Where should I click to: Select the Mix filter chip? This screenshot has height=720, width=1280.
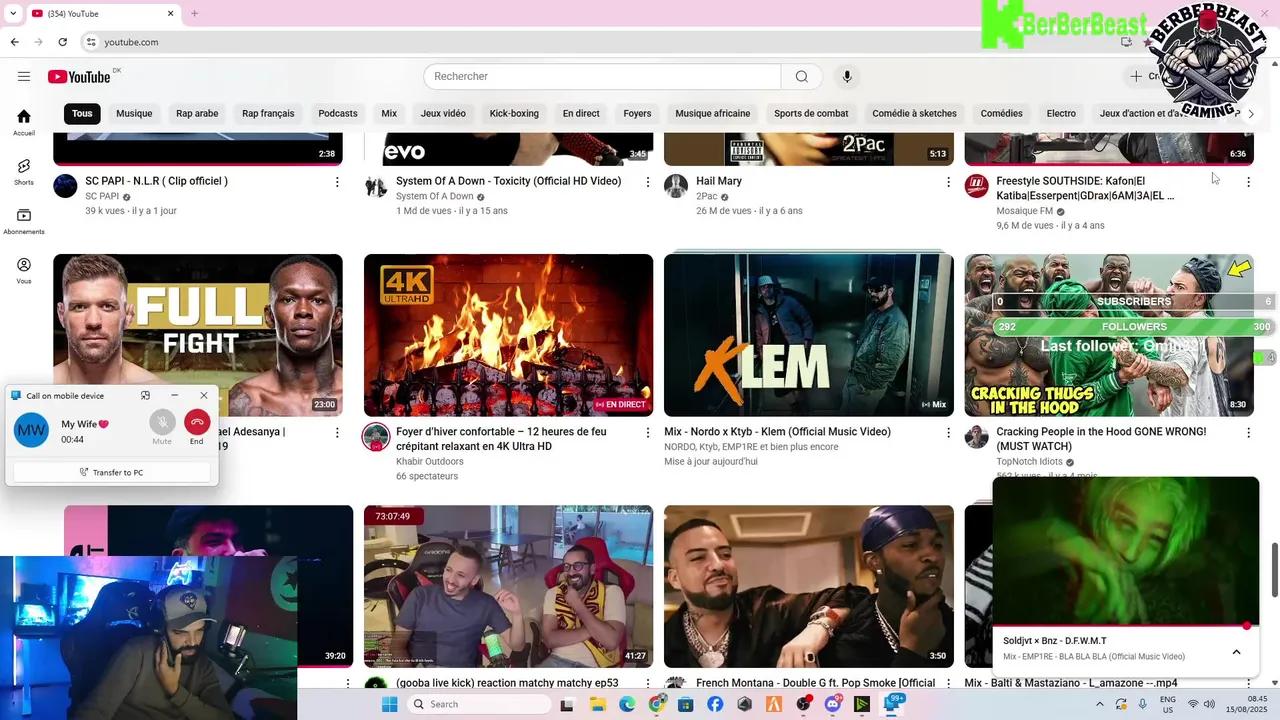[x=389, y=113]
